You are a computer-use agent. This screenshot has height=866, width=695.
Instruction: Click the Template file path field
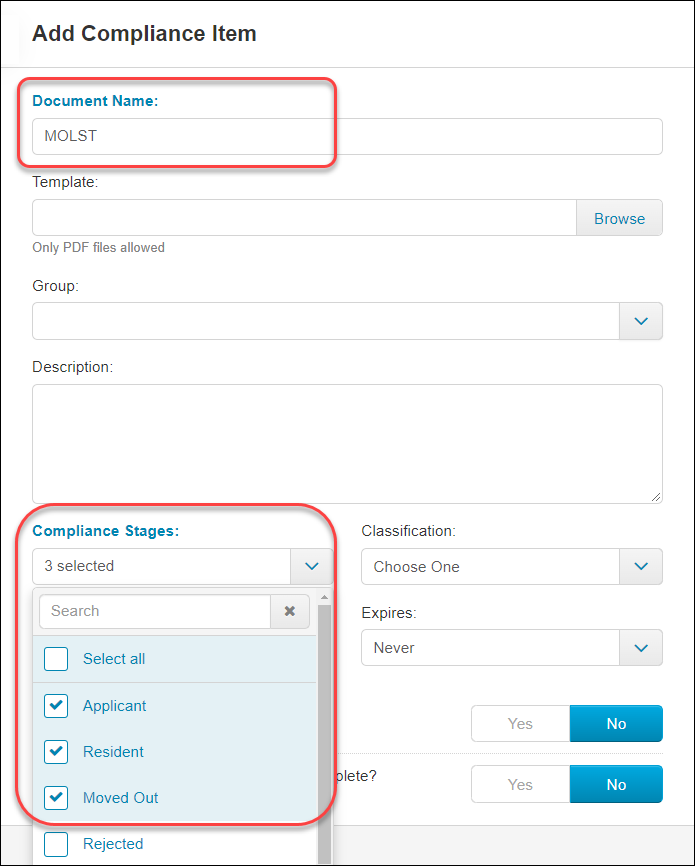pyautogui.click(x=304, y=218)
